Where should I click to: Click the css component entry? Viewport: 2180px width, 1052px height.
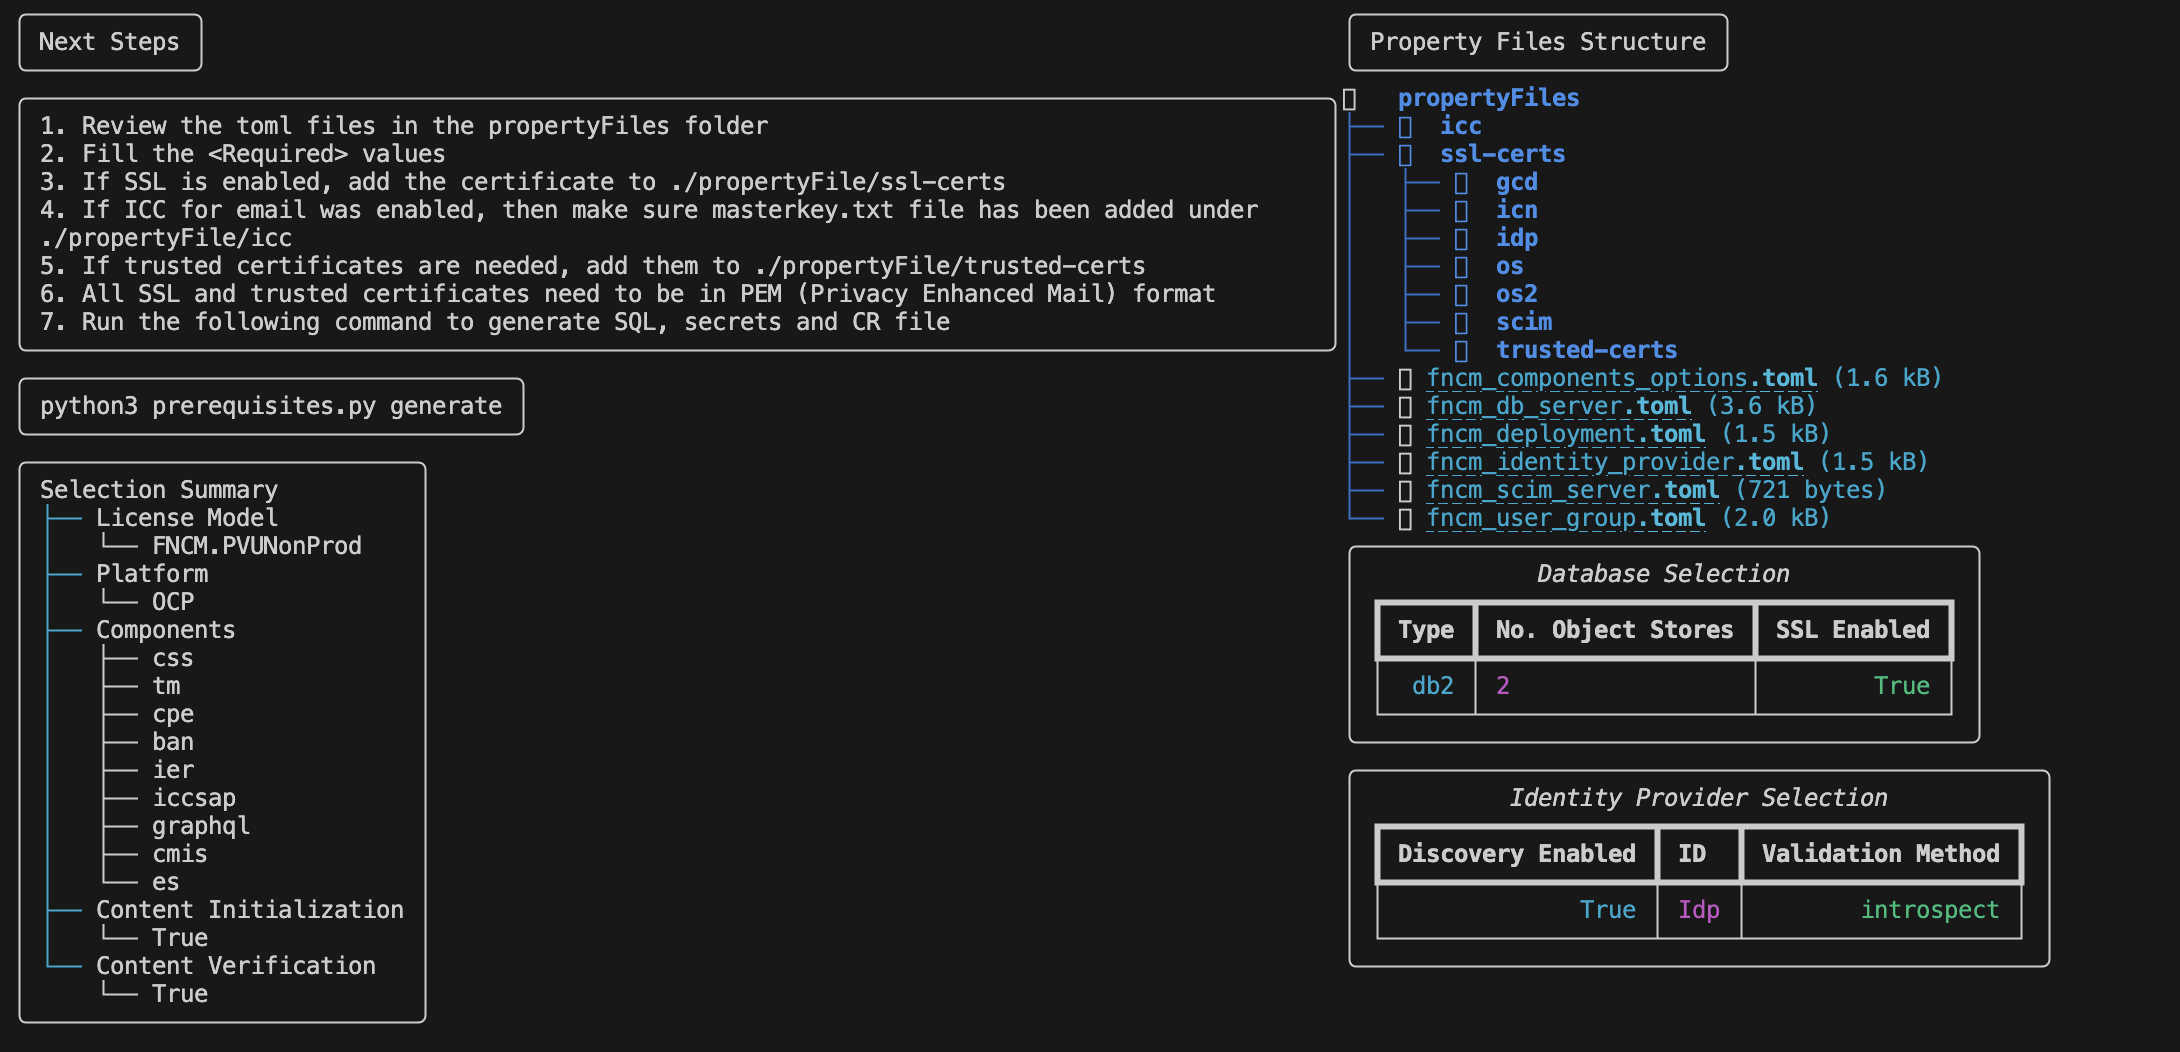(173, 658)
